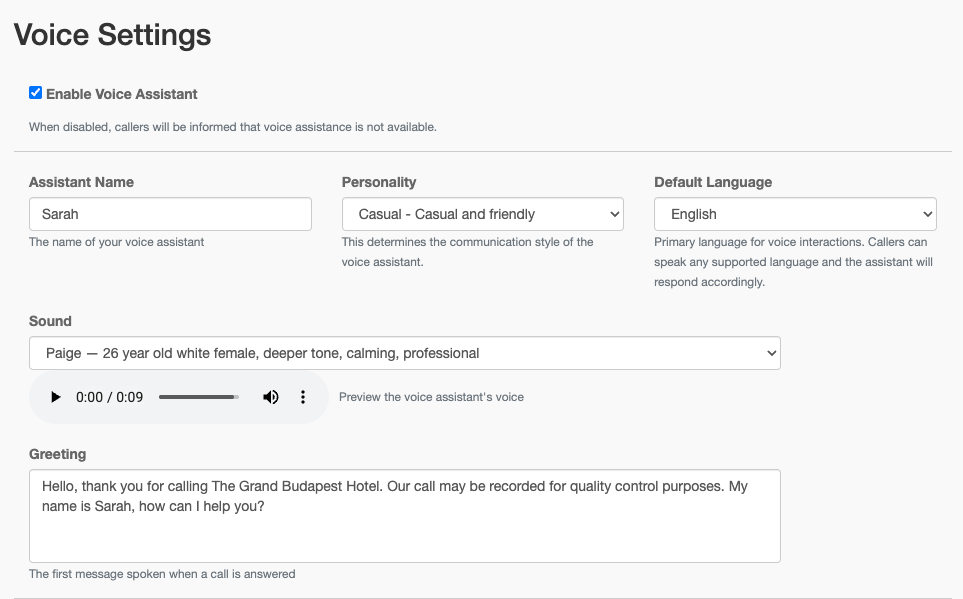The height and width of the screenshot is (599, 963).
Task: Open the Personality dropdown
Action: tap(482, 214)
